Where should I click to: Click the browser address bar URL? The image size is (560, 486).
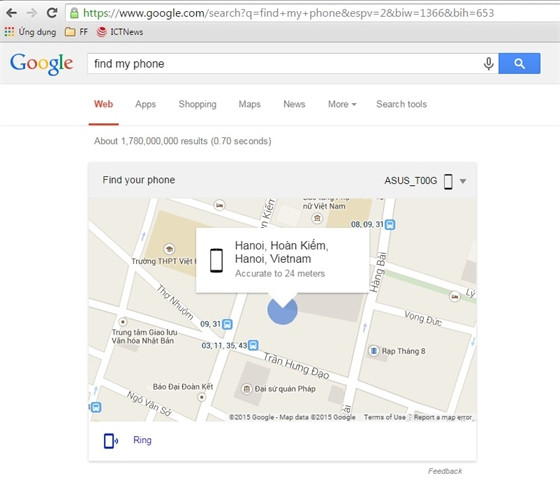click(289, 13)
